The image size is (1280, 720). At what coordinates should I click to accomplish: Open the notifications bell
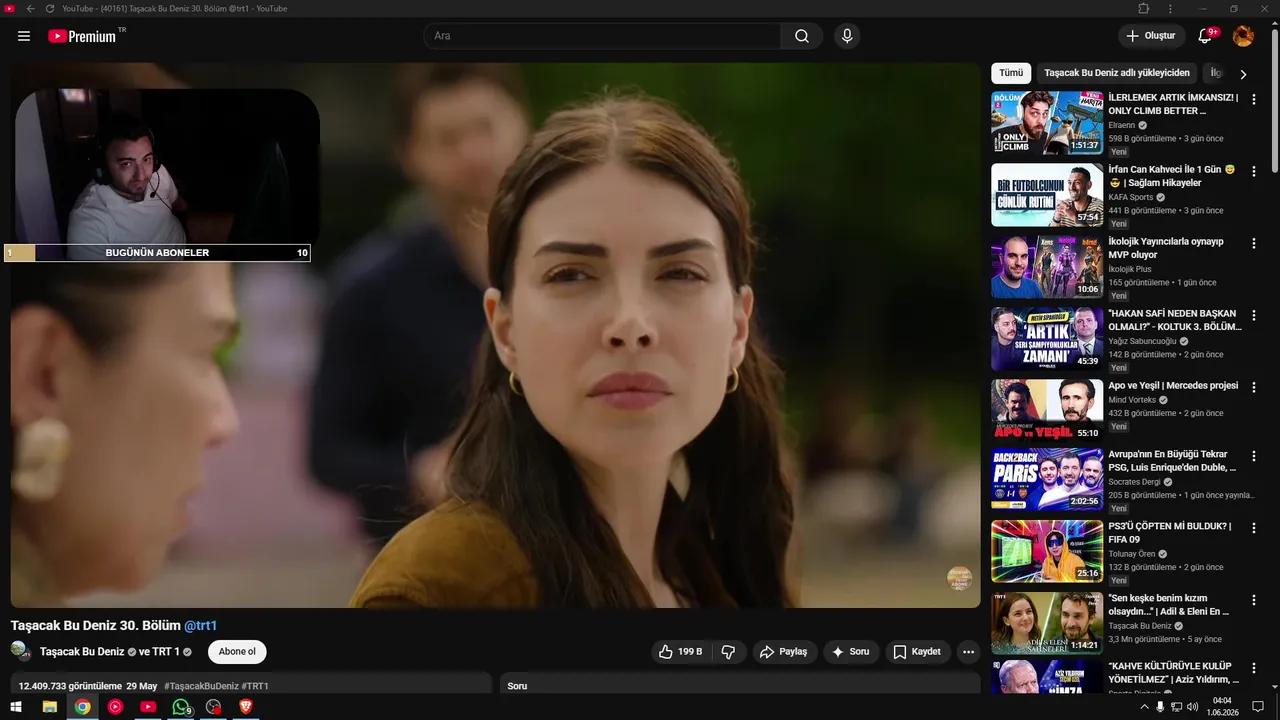point(1205,36)
